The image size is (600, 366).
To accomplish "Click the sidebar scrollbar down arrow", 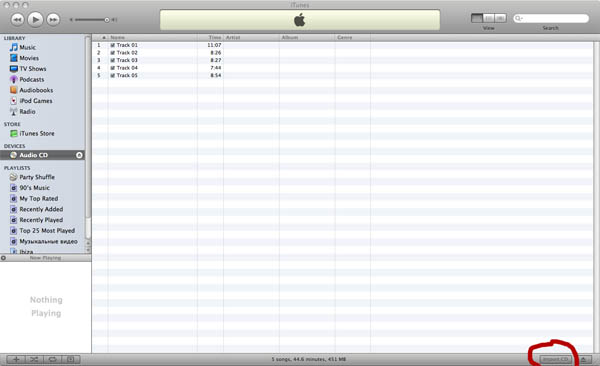I will pos(88,249).
